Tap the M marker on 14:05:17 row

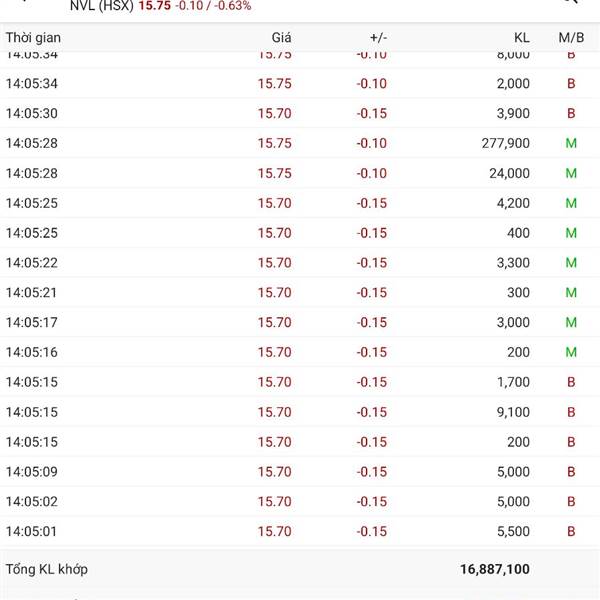coord(571,323)
